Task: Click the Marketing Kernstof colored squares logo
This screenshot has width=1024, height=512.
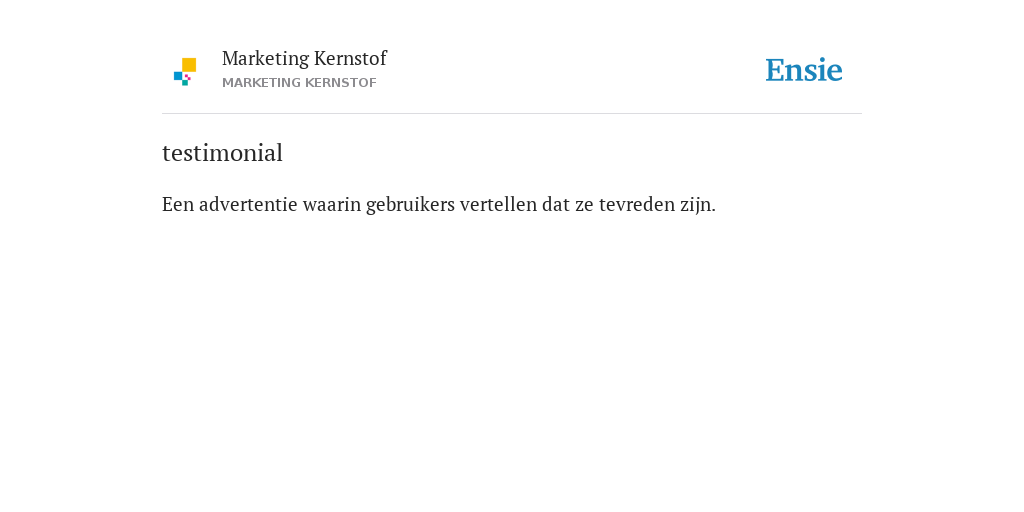Action: click(x=185, y=72)
